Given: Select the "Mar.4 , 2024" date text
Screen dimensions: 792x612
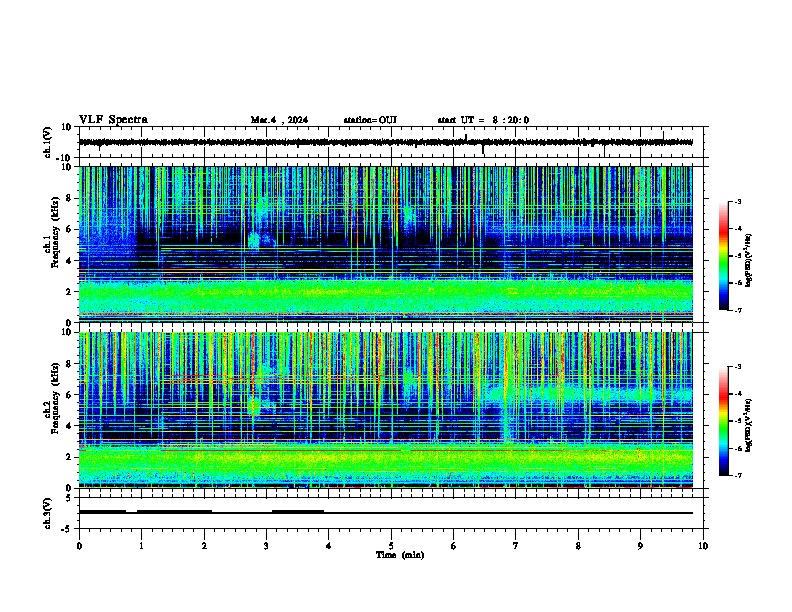Looking at the screenshot, I should [279, 120].
